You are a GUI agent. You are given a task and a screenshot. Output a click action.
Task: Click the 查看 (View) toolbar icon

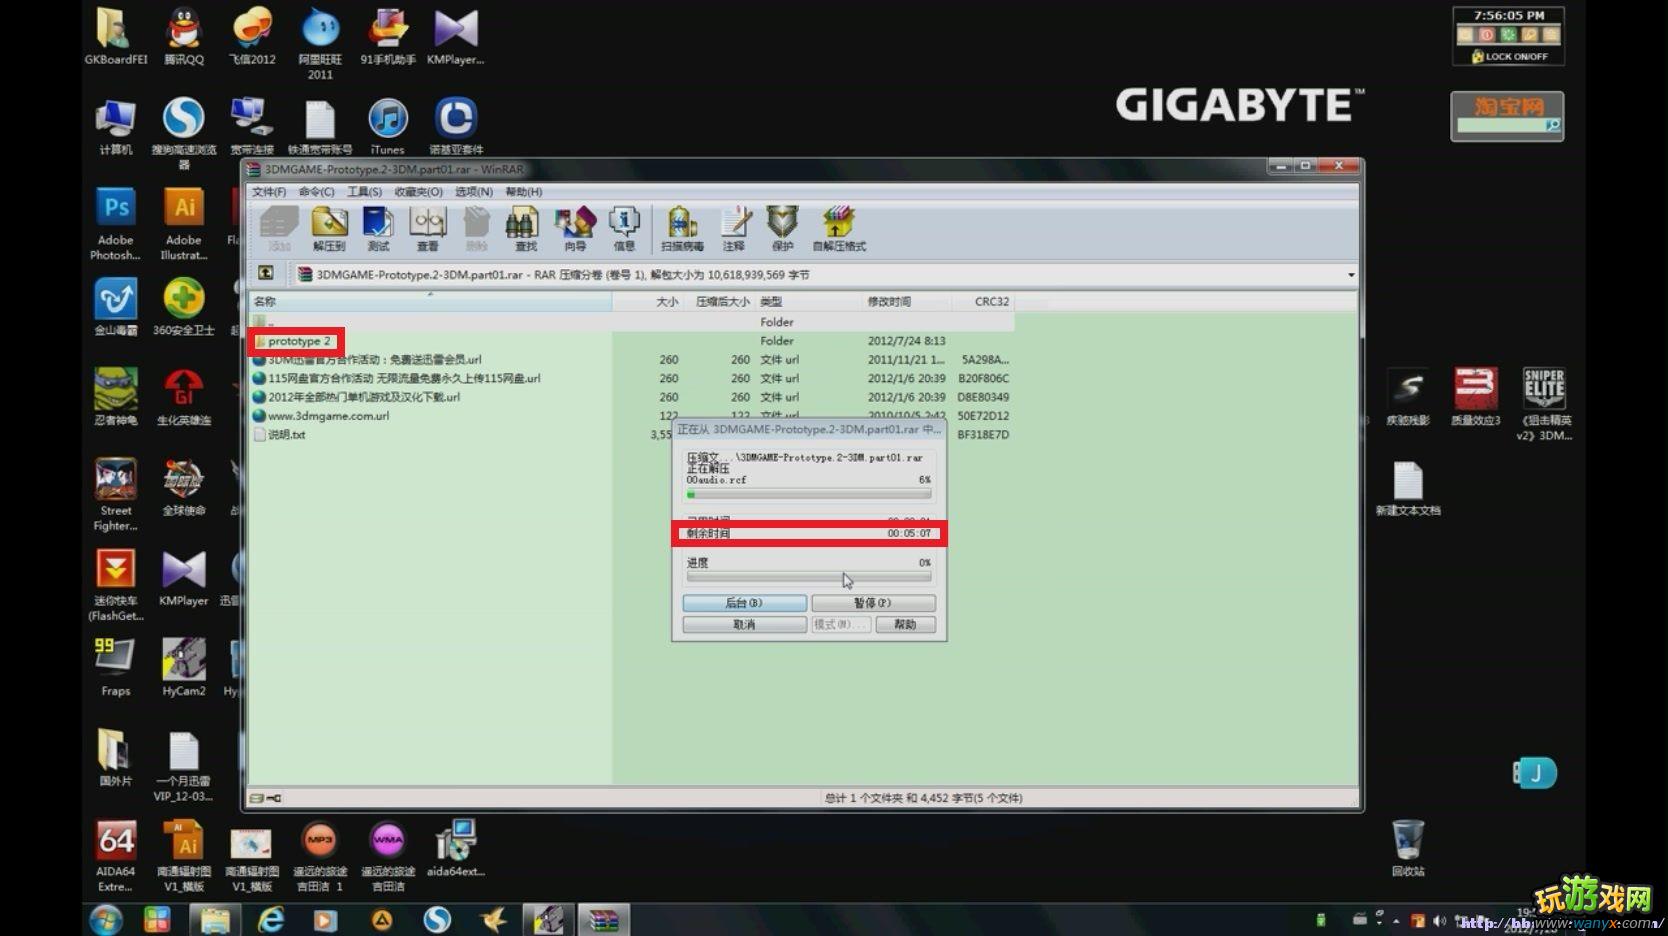point(427,229)
